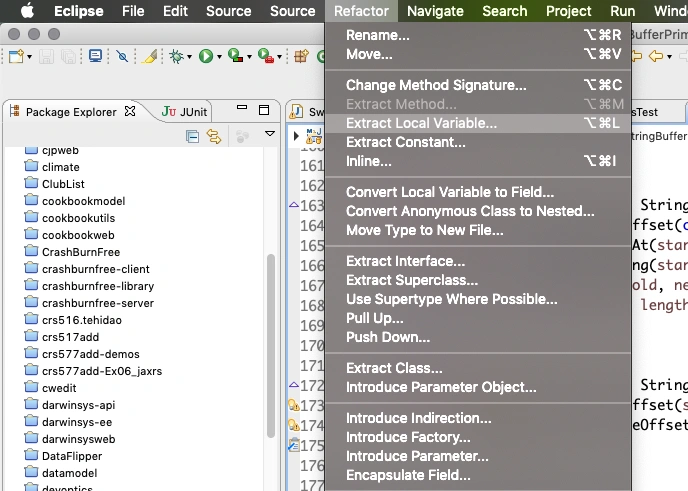Image resolution: width=688 pixels, height=491 pixels.
Task: Select the cookbookmodel project
Action: 83,201
